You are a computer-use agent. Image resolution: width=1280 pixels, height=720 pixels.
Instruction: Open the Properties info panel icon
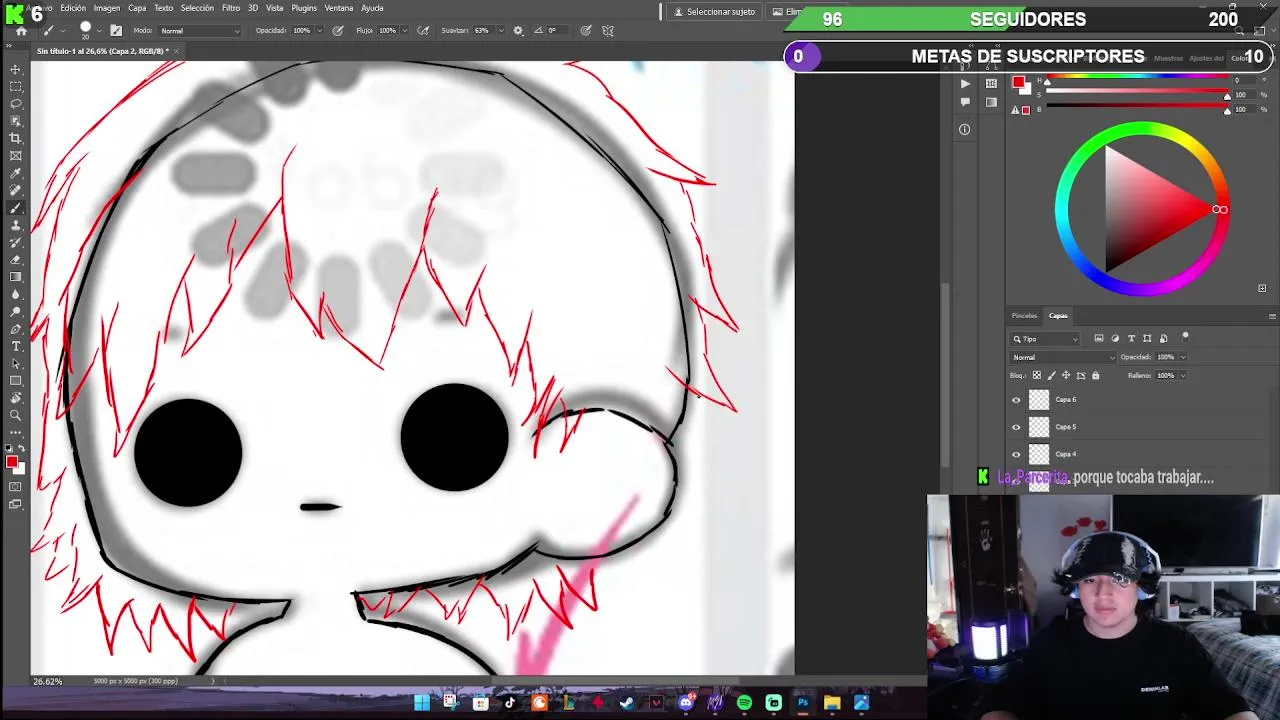click(964, 129)
